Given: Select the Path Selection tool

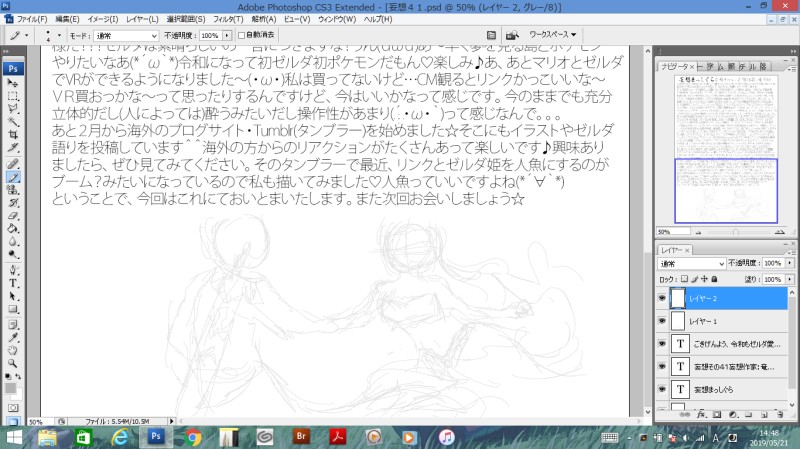Looking at the screenshot, I should [x=13, y=296].
